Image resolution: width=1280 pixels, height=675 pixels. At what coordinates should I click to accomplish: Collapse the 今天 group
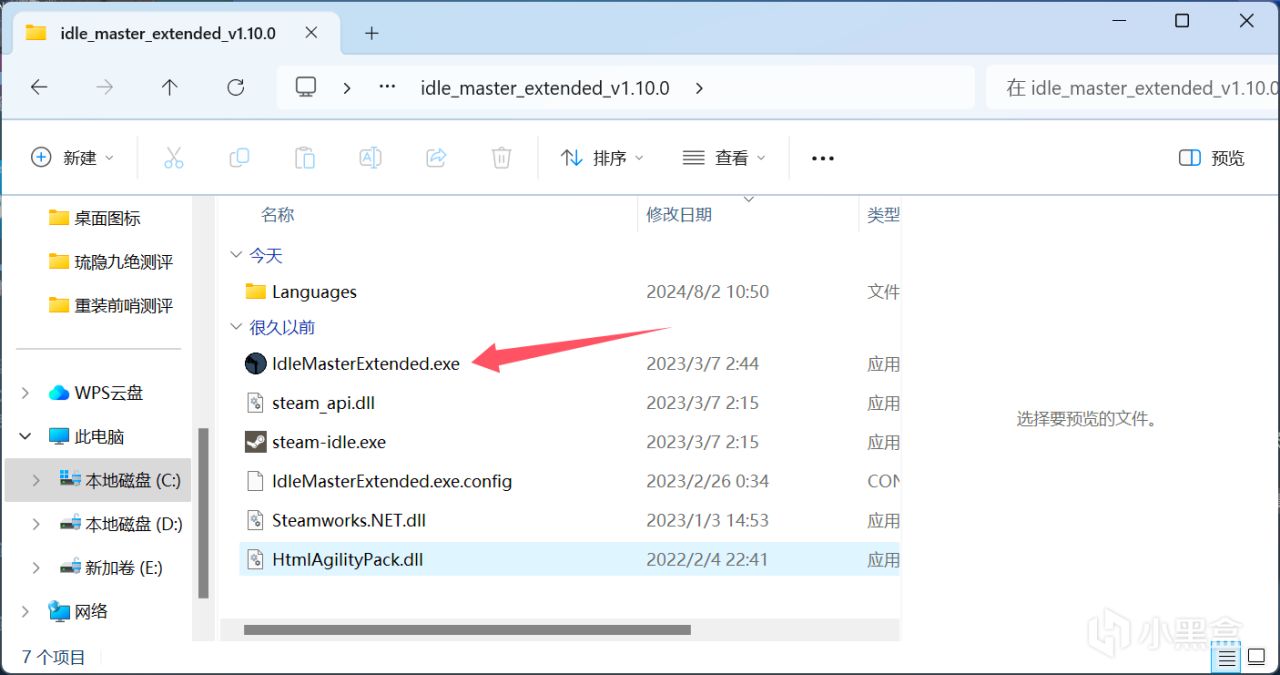pos(237,256)
